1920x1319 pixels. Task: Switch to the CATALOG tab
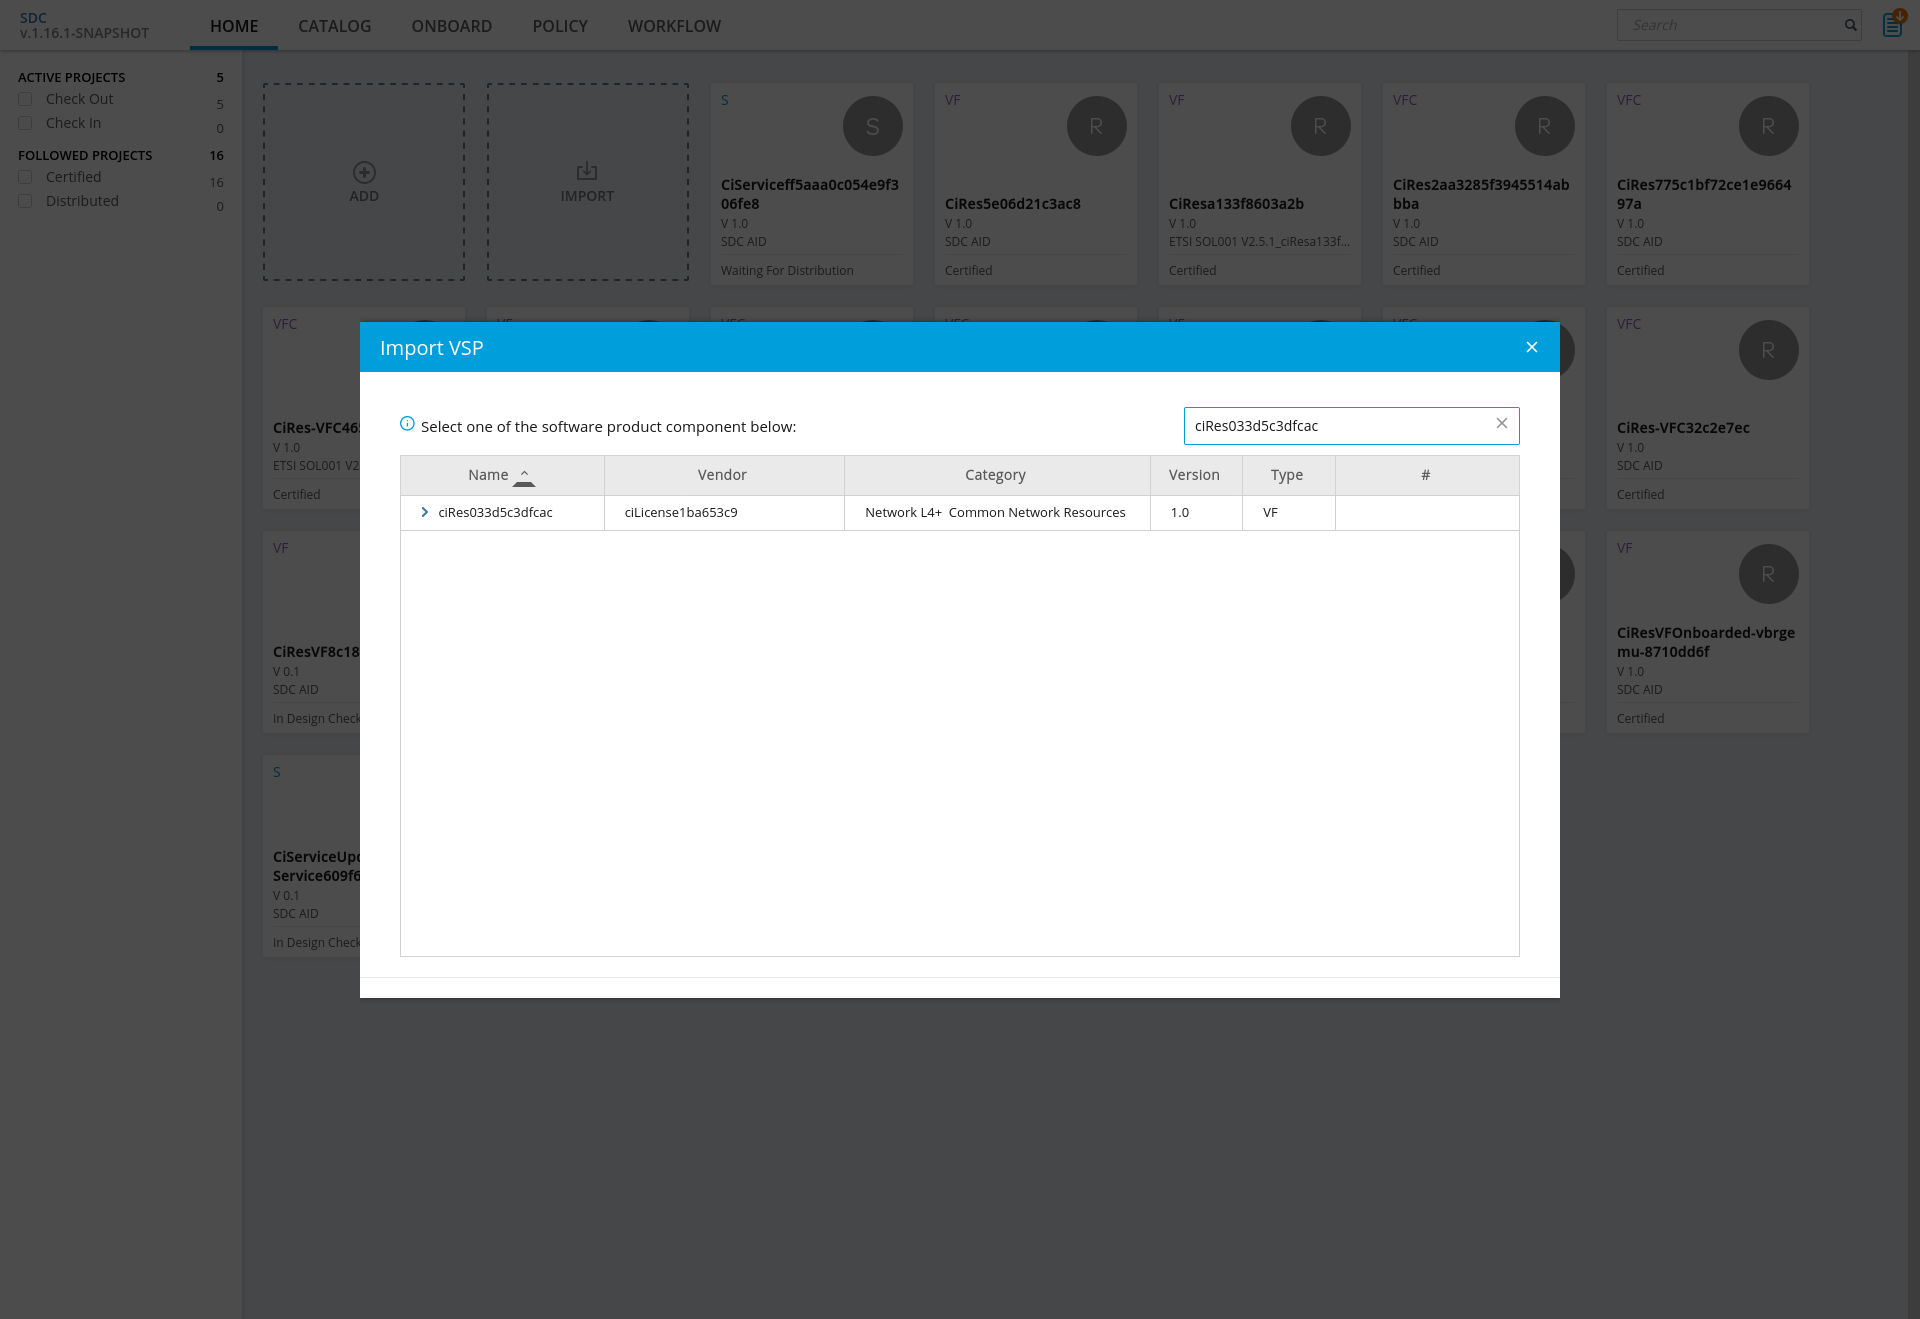point(334,26)
